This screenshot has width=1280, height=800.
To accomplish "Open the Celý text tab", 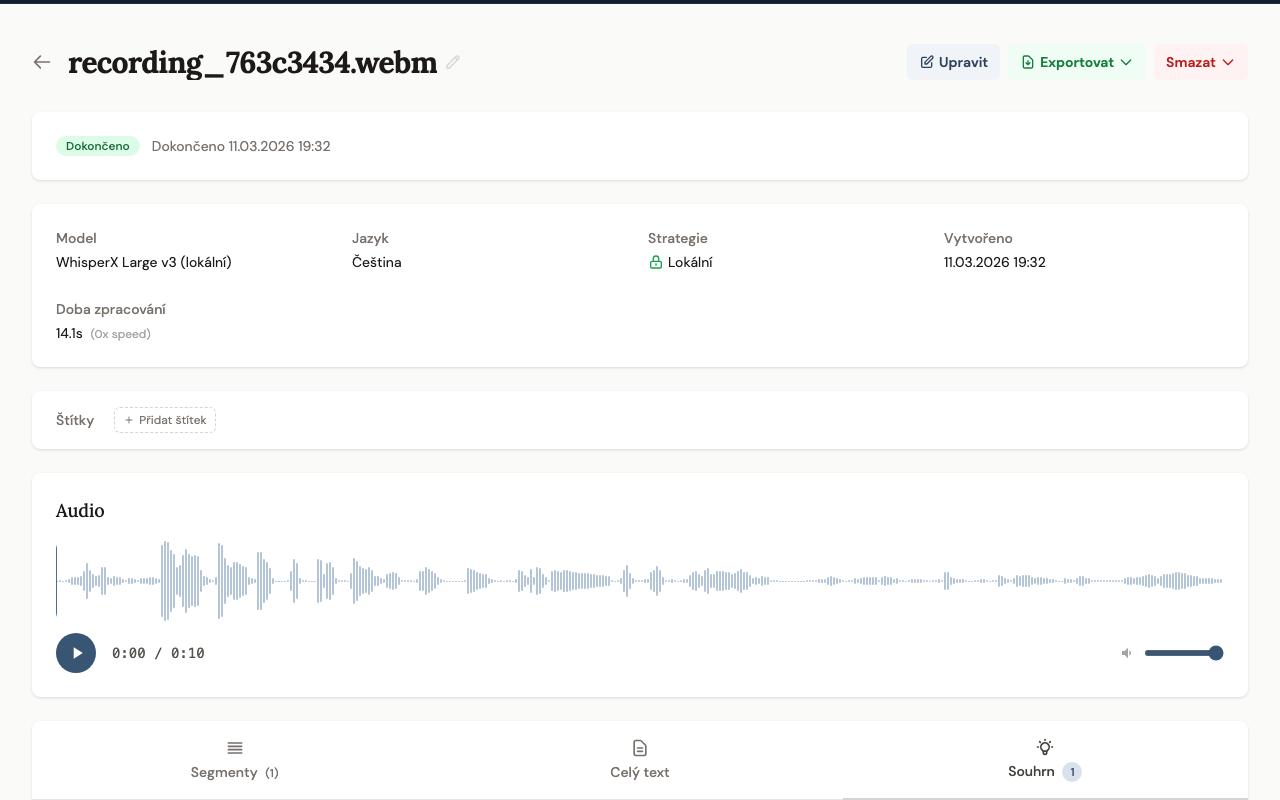I will click(x=640, y=761).
